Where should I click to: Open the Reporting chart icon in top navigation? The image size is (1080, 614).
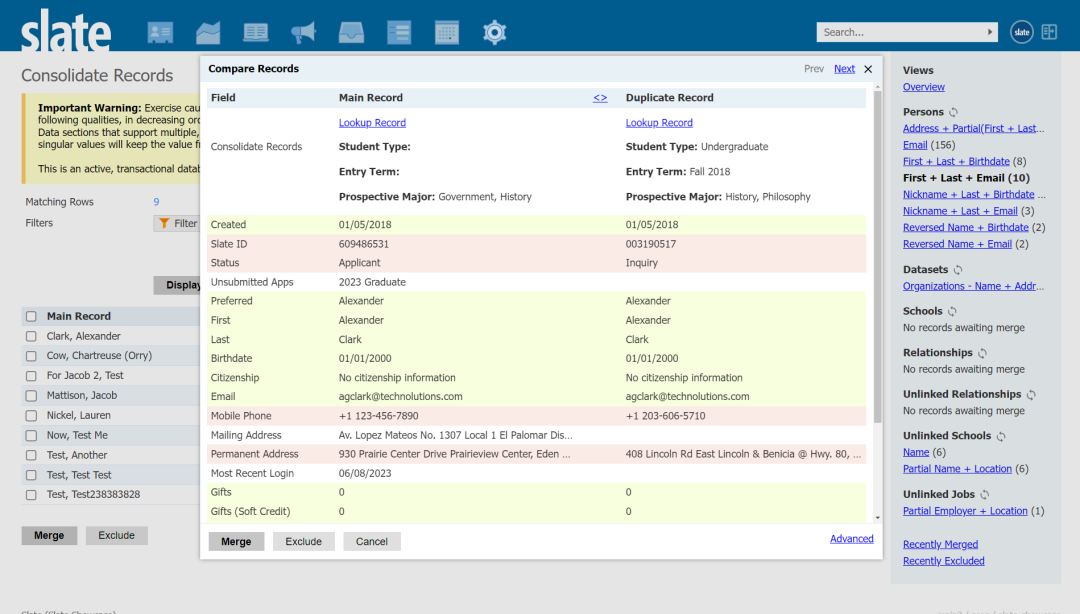[208, 32]
